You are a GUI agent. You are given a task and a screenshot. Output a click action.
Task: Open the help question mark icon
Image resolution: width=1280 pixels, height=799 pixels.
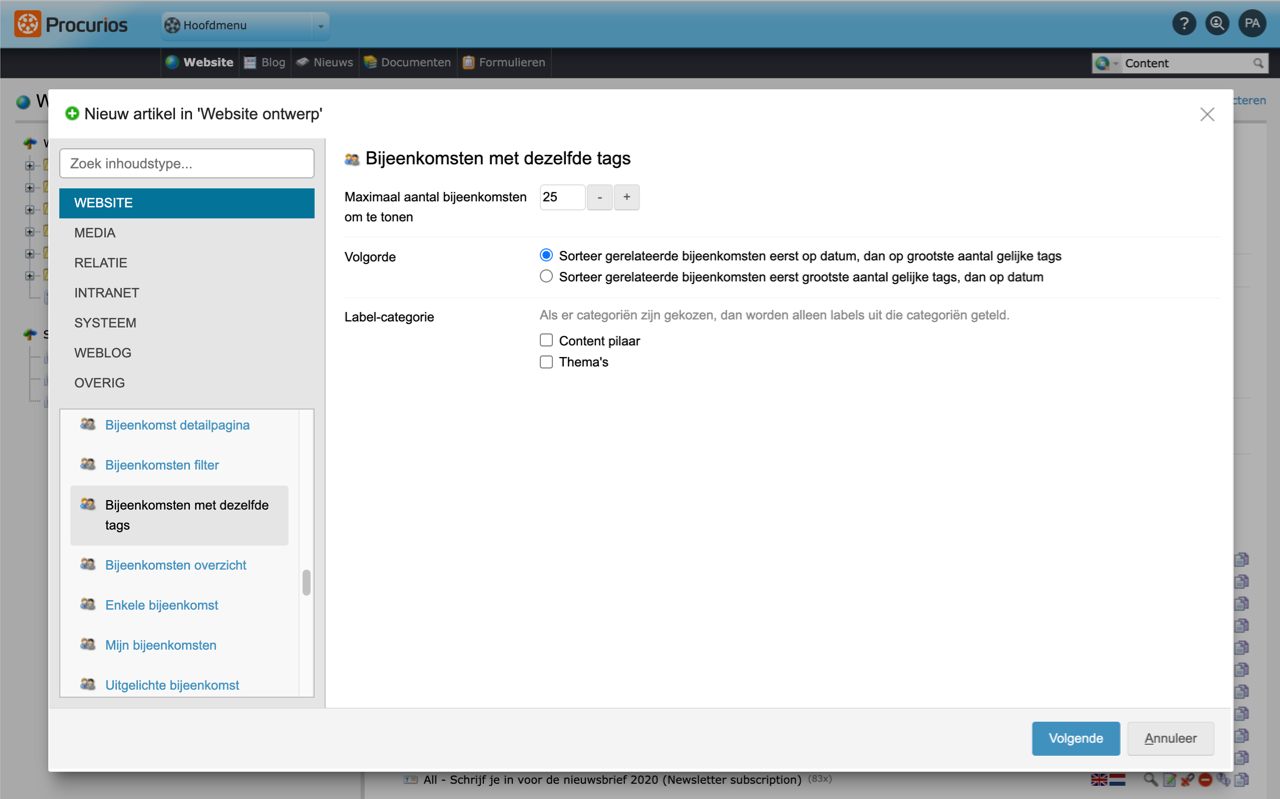coord(1184,24)
